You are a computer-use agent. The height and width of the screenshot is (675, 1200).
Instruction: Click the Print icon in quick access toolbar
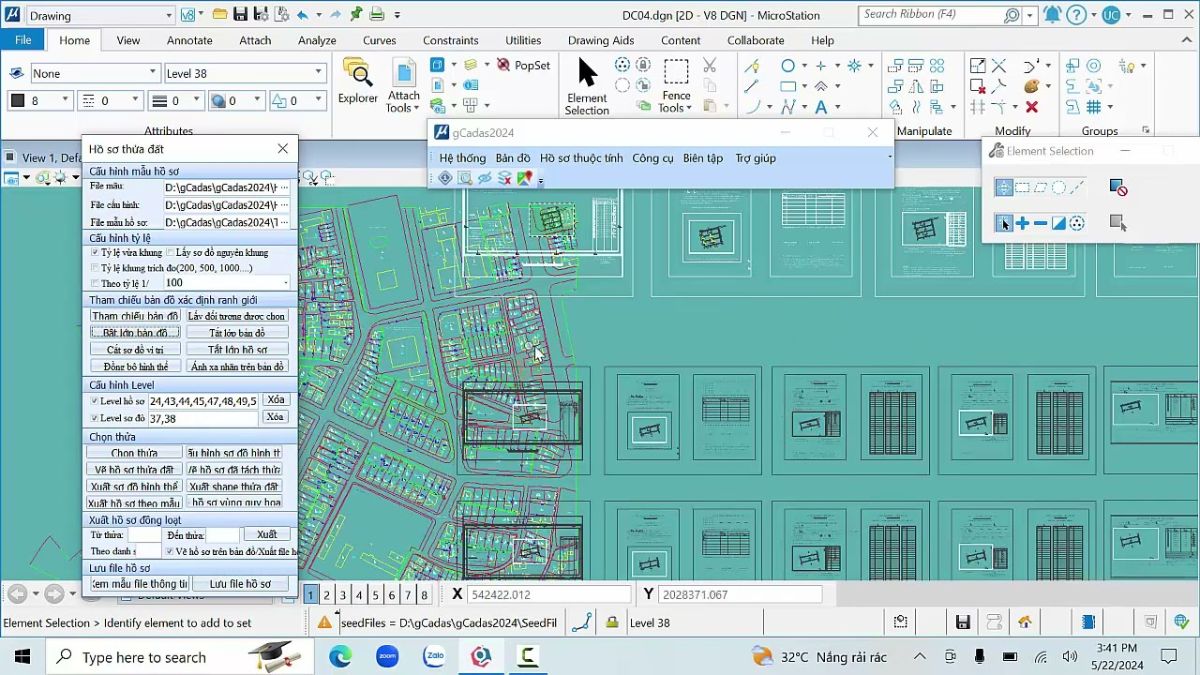377,15
